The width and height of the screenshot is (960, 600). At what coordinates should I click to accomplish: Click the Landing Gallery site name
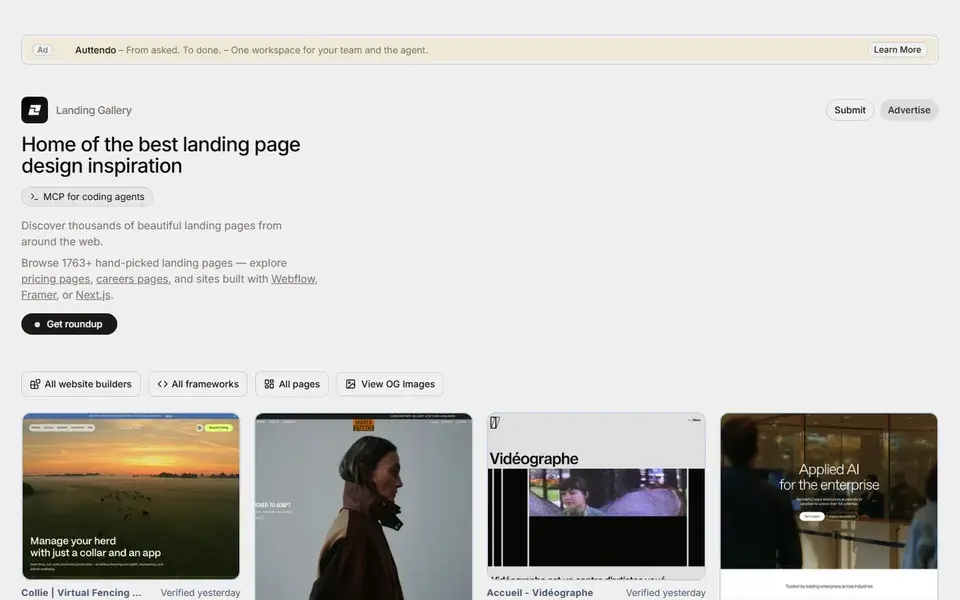[94, 110]
